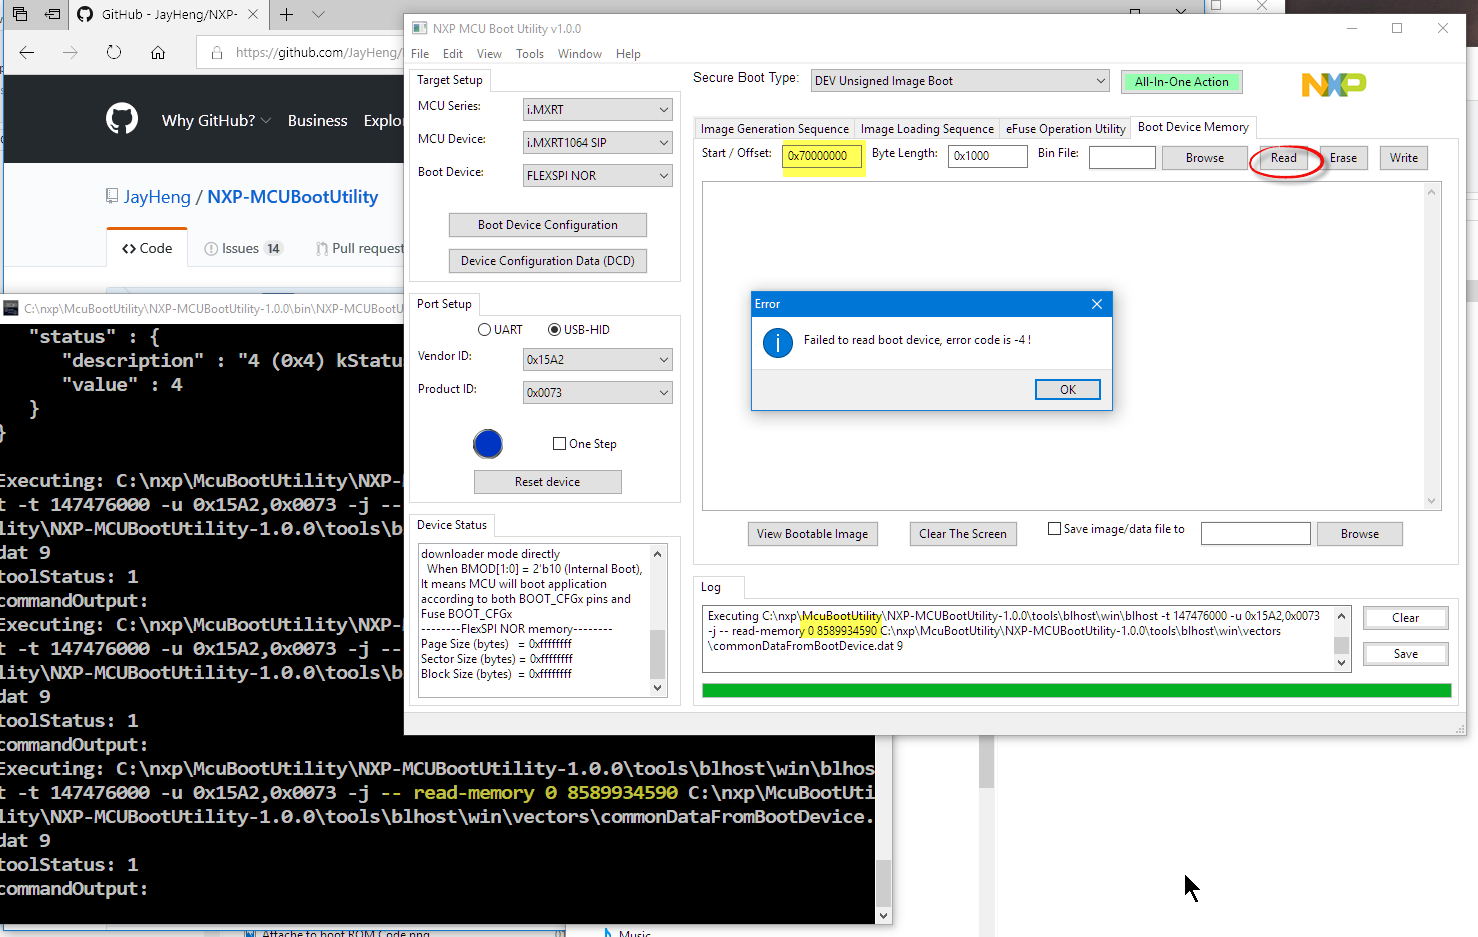The height and width of the screenshot is (937, 1478).
Task: Click the NXP logo
Action: point(1333,85)
